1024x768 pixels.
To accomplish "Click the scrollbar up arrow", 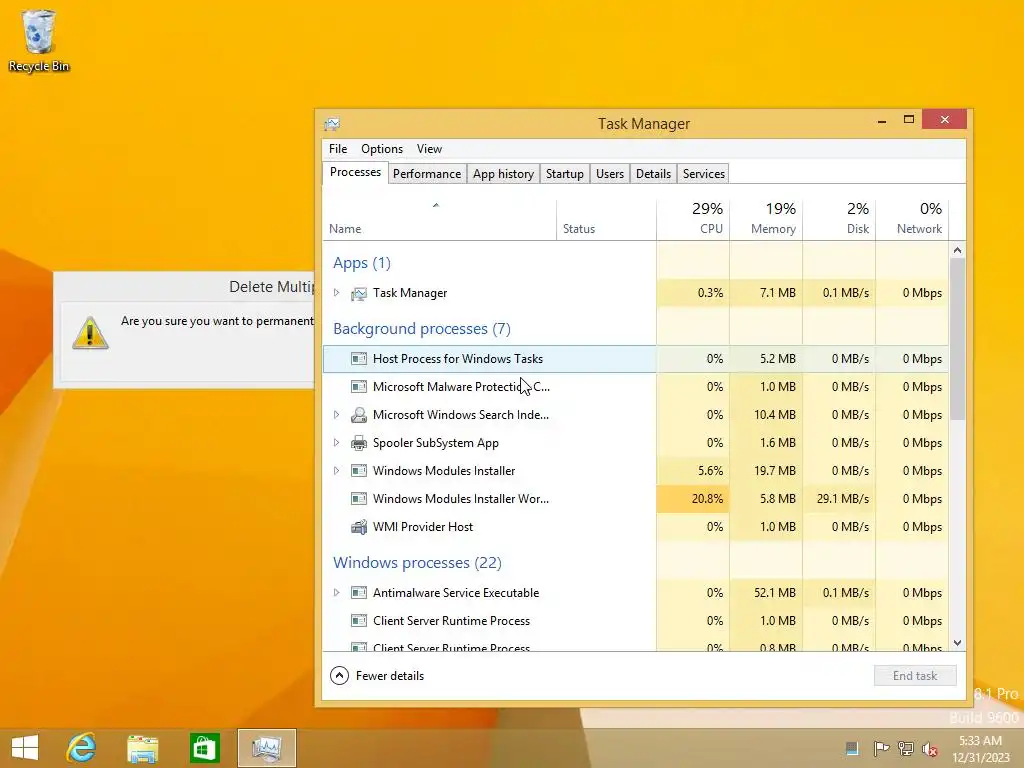I will (957, 250).
